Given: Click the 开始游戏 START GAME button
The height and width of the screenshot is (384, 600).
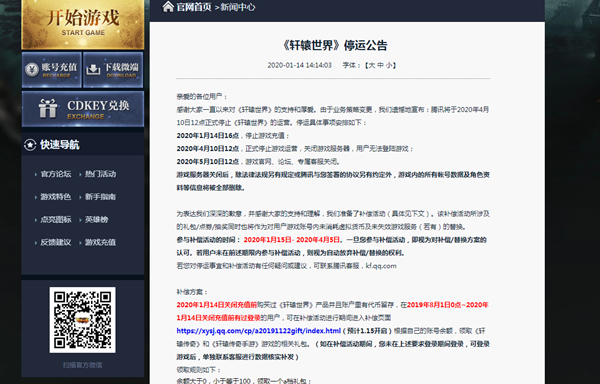Looking at the screenshot, I should click(83, 24).
